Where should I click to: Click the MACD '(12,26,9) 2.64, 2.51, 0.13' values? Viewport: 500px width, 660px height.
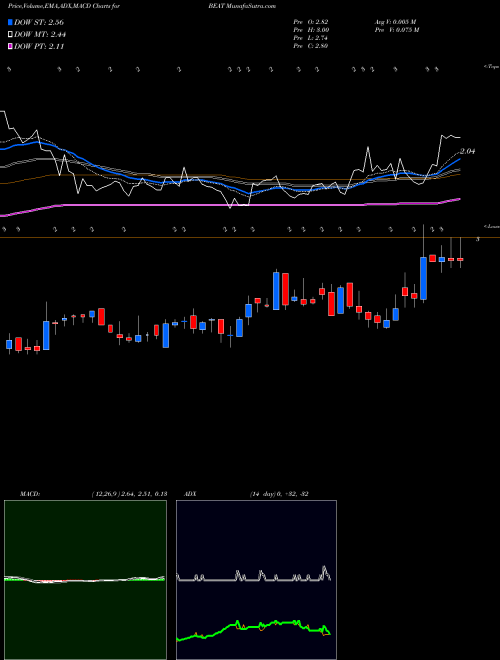129,494
